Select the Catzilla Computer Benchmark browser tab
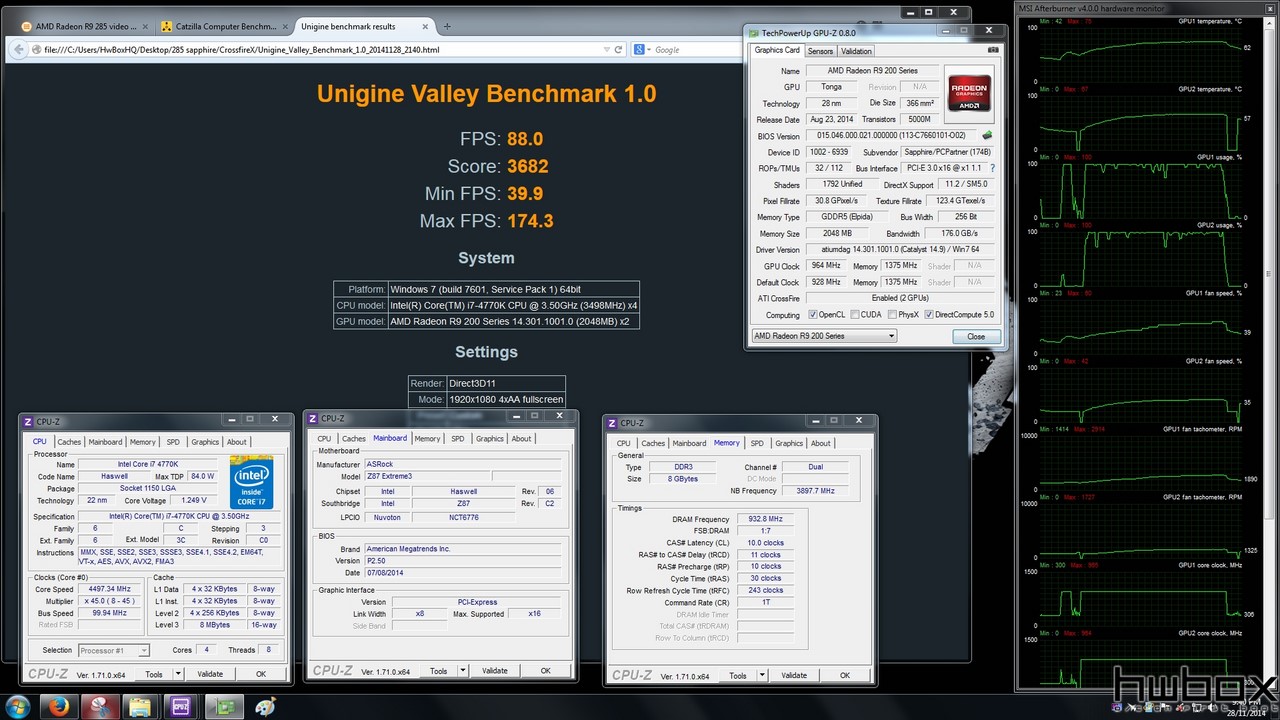1280x720 pixels. click(x=224, y=26)
